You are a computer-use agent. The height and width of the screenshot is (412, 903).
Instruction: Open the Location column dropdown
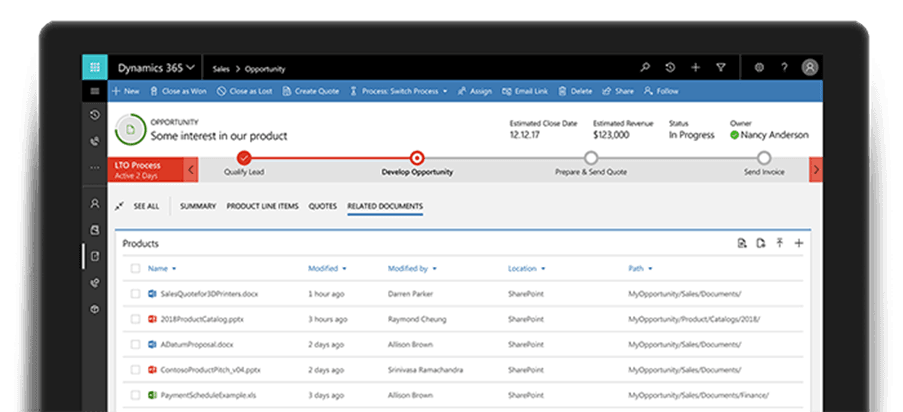(x=526, y=269)
